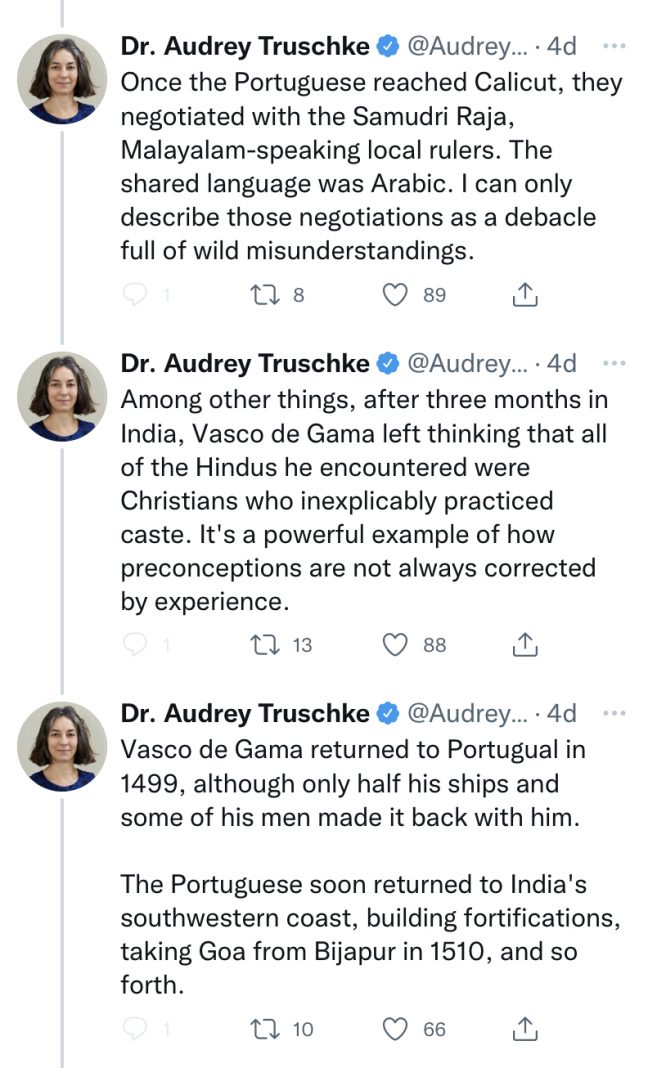
Task: Click the 4d timestamp on the second tweet
Action: (560, 363)
